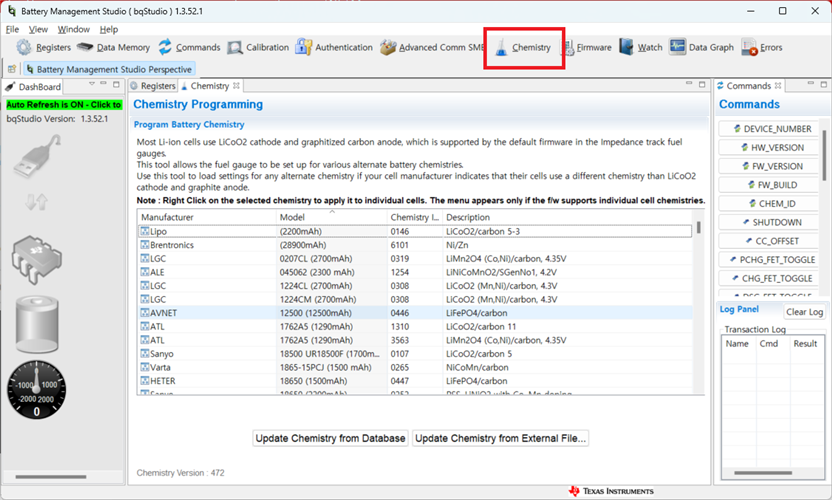Toggle Auto Refresh in DashBoard
This screenshot has width=832, height=500.
point(64,105)
